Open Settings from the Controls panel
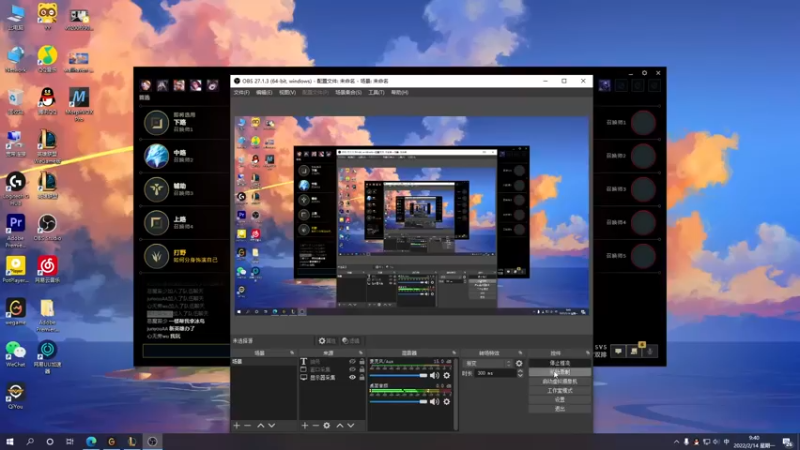 pos(560,399)
